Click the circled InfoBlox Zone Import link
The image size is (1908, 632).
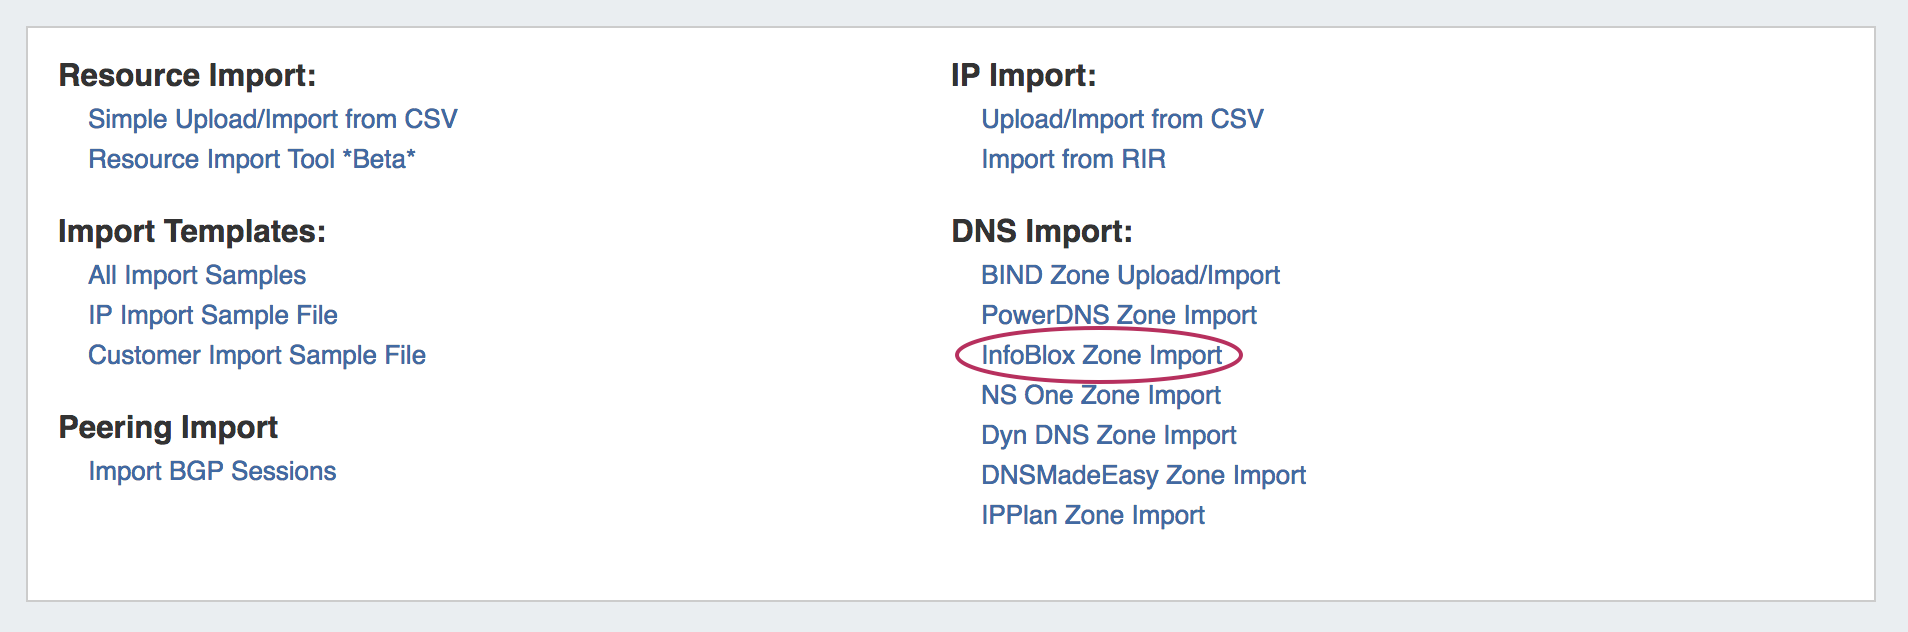pos(1101,355)
